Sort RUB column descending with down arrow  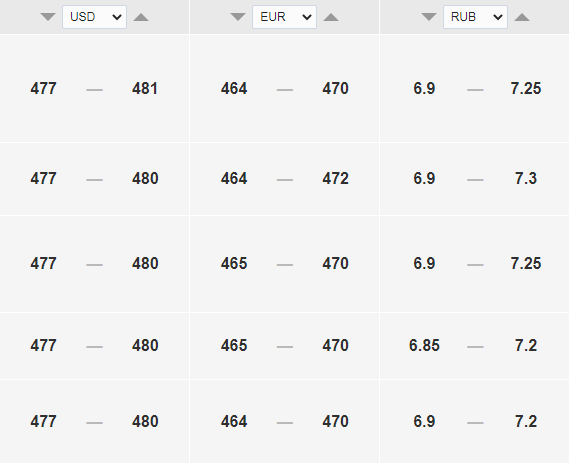click(429, 17)
